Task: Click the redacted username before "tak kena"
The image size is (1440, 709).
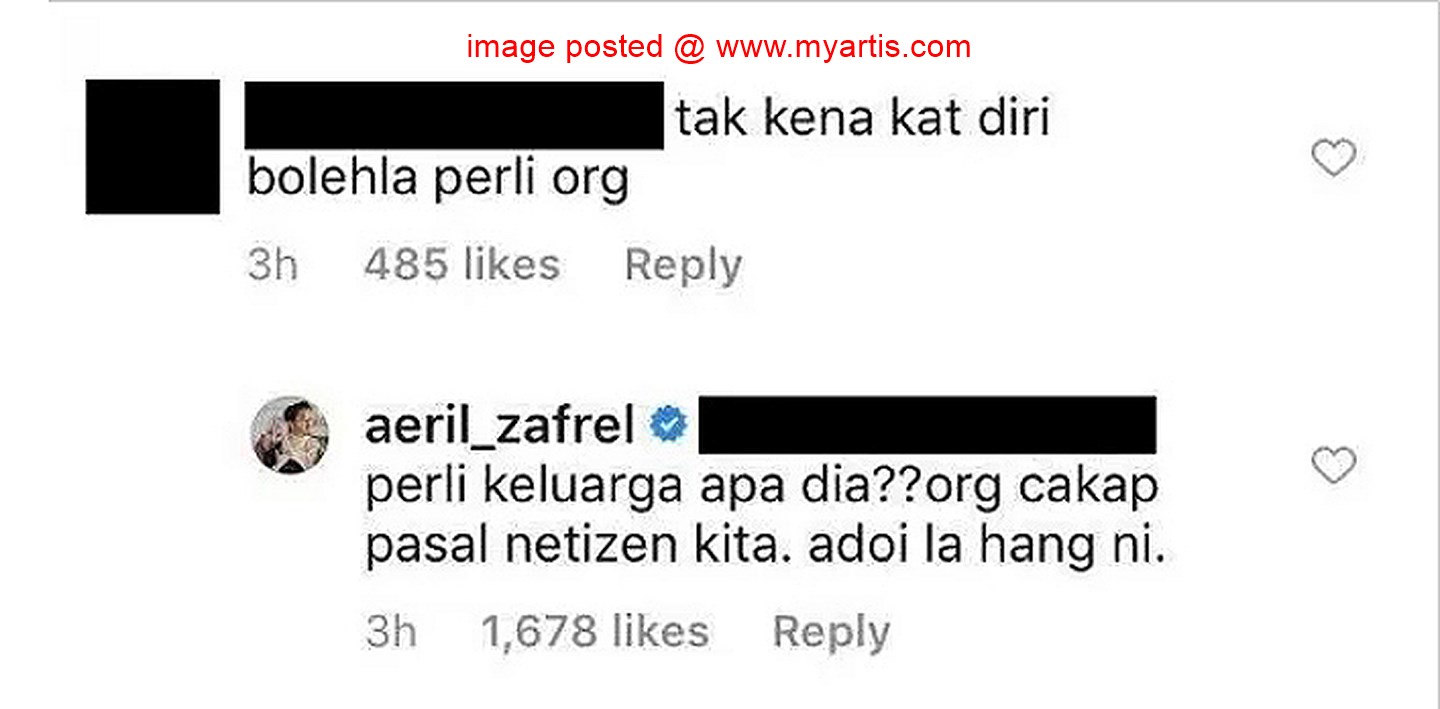Action: [x=455, y=115]
